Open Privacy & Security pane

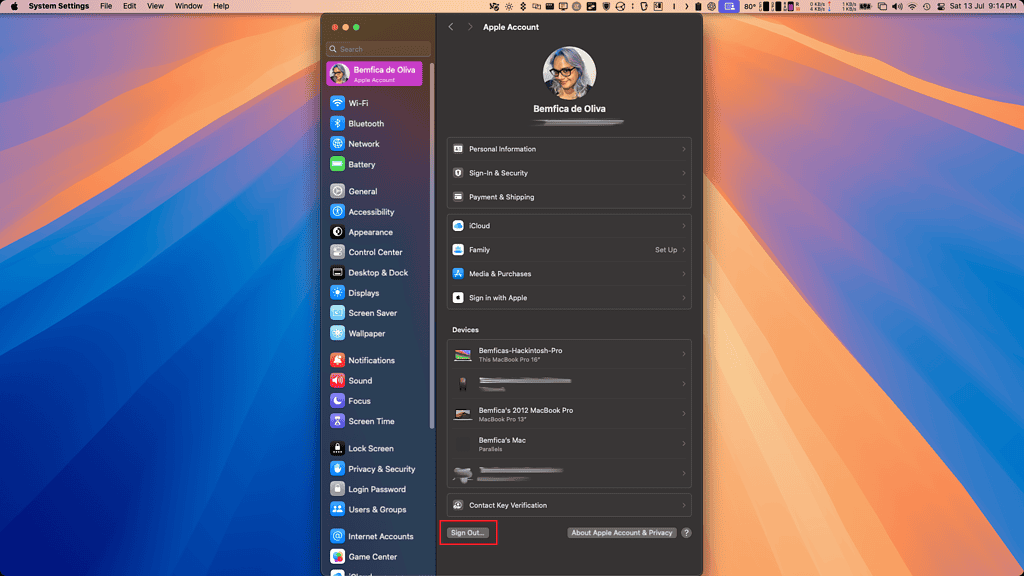tap(381, 469)
